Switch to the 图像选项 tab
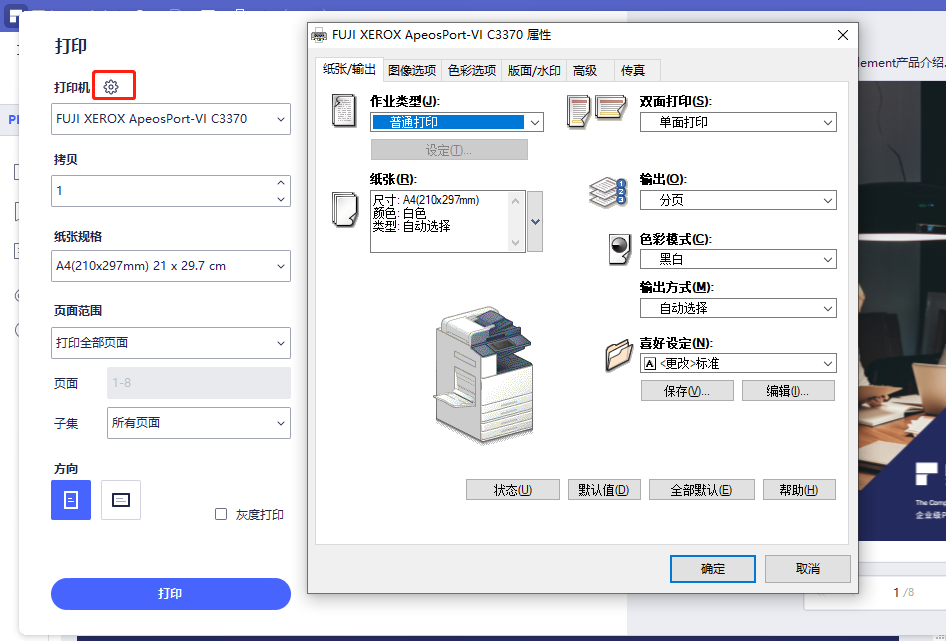Image resolution: width=946 pixels, height=641 pixels. pos(411,70)
